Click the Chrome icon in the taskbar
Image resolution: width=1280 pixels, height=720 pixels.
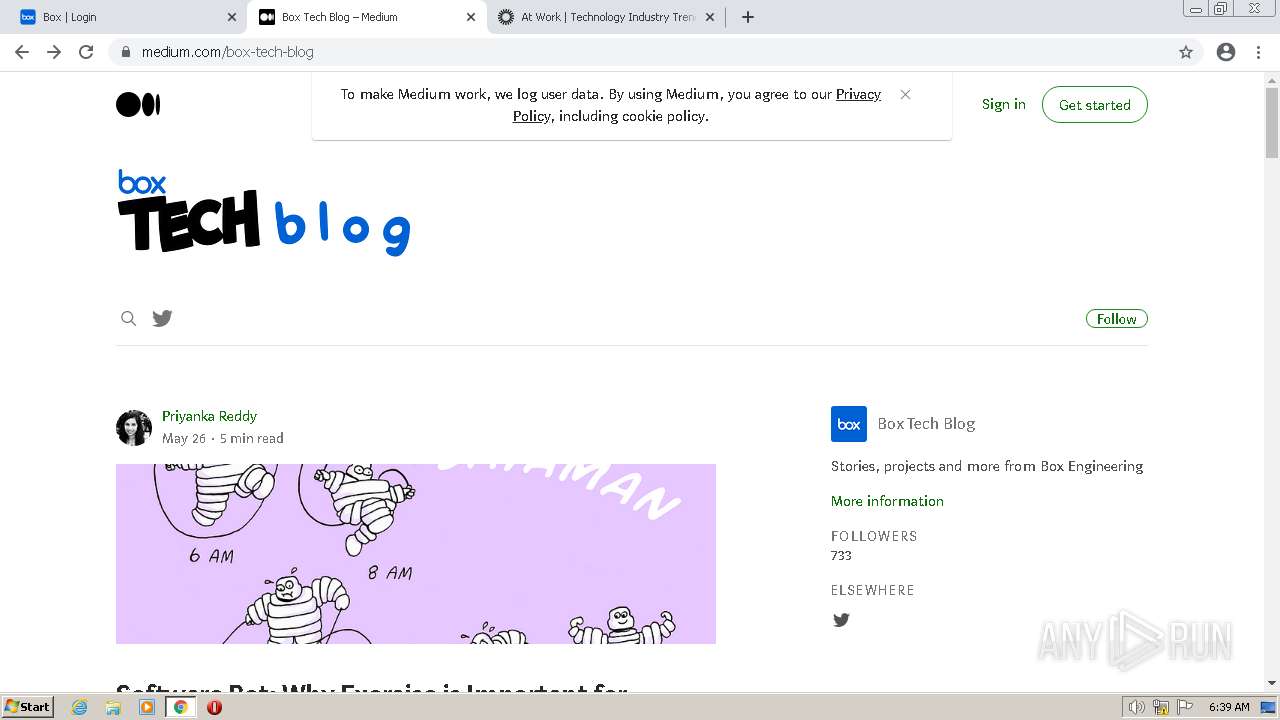[181, 707]
